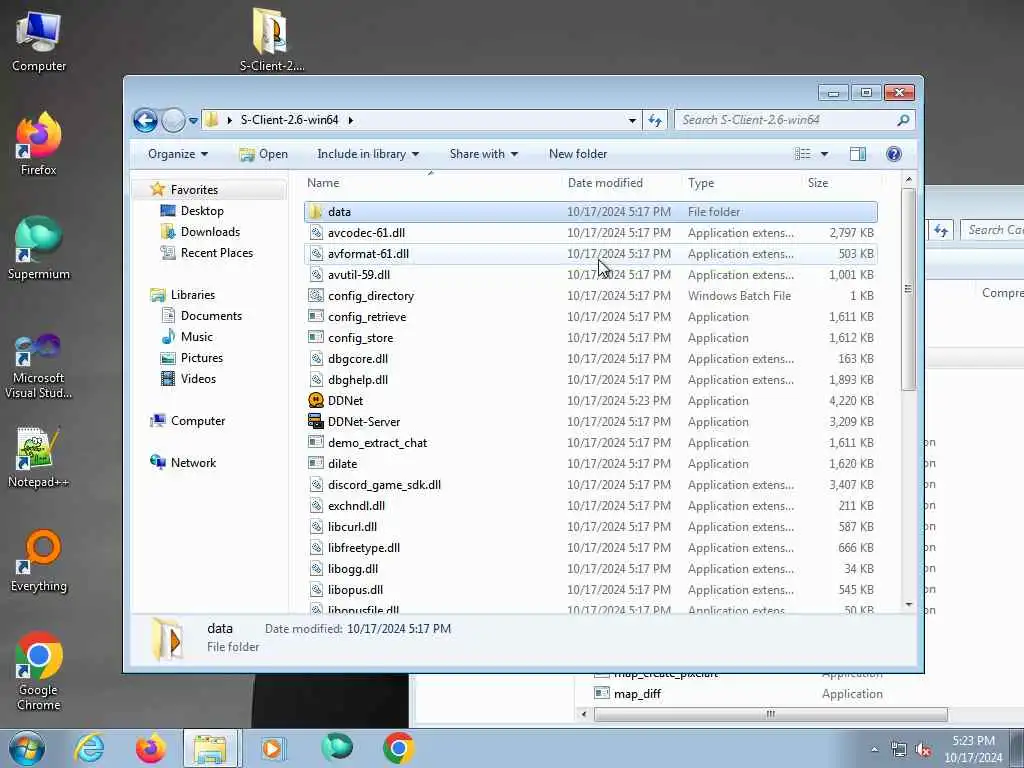Screen dimensions: 1024x768
Task: Select Libraries in the navigation pane
Action: (x=193, y=295)
